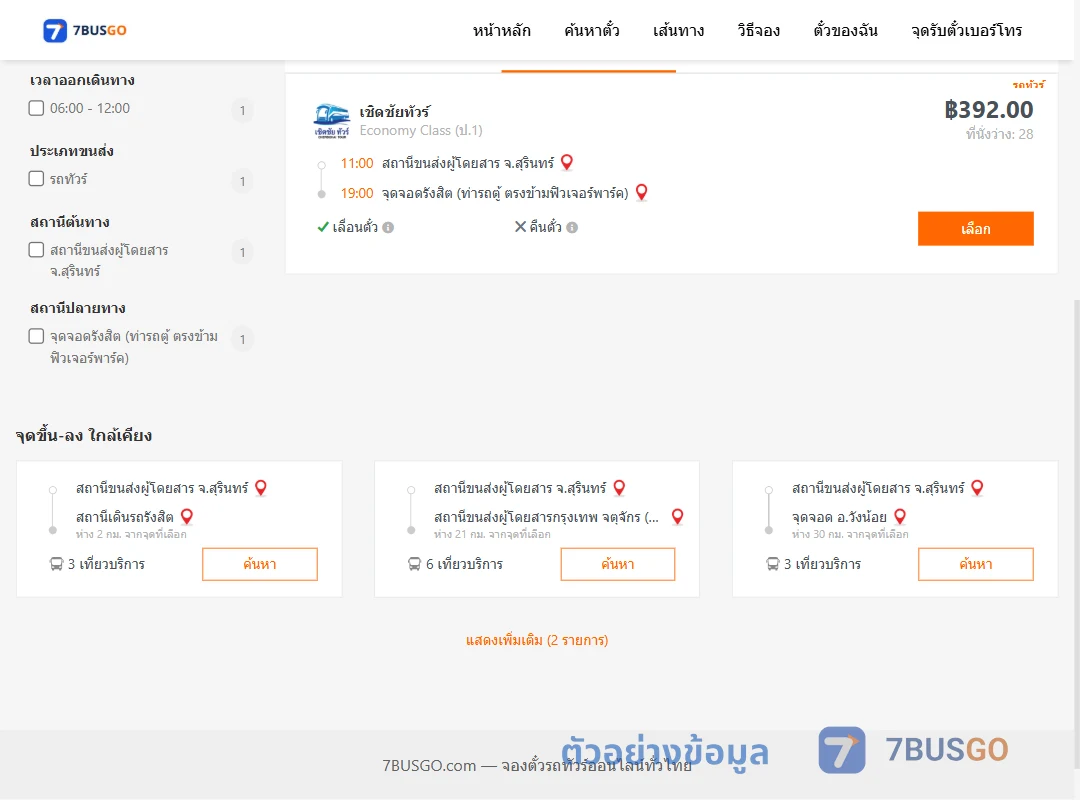Open map pin for 19:00 Rangsit stop
1080x800 pixels.
coord(641,192)
